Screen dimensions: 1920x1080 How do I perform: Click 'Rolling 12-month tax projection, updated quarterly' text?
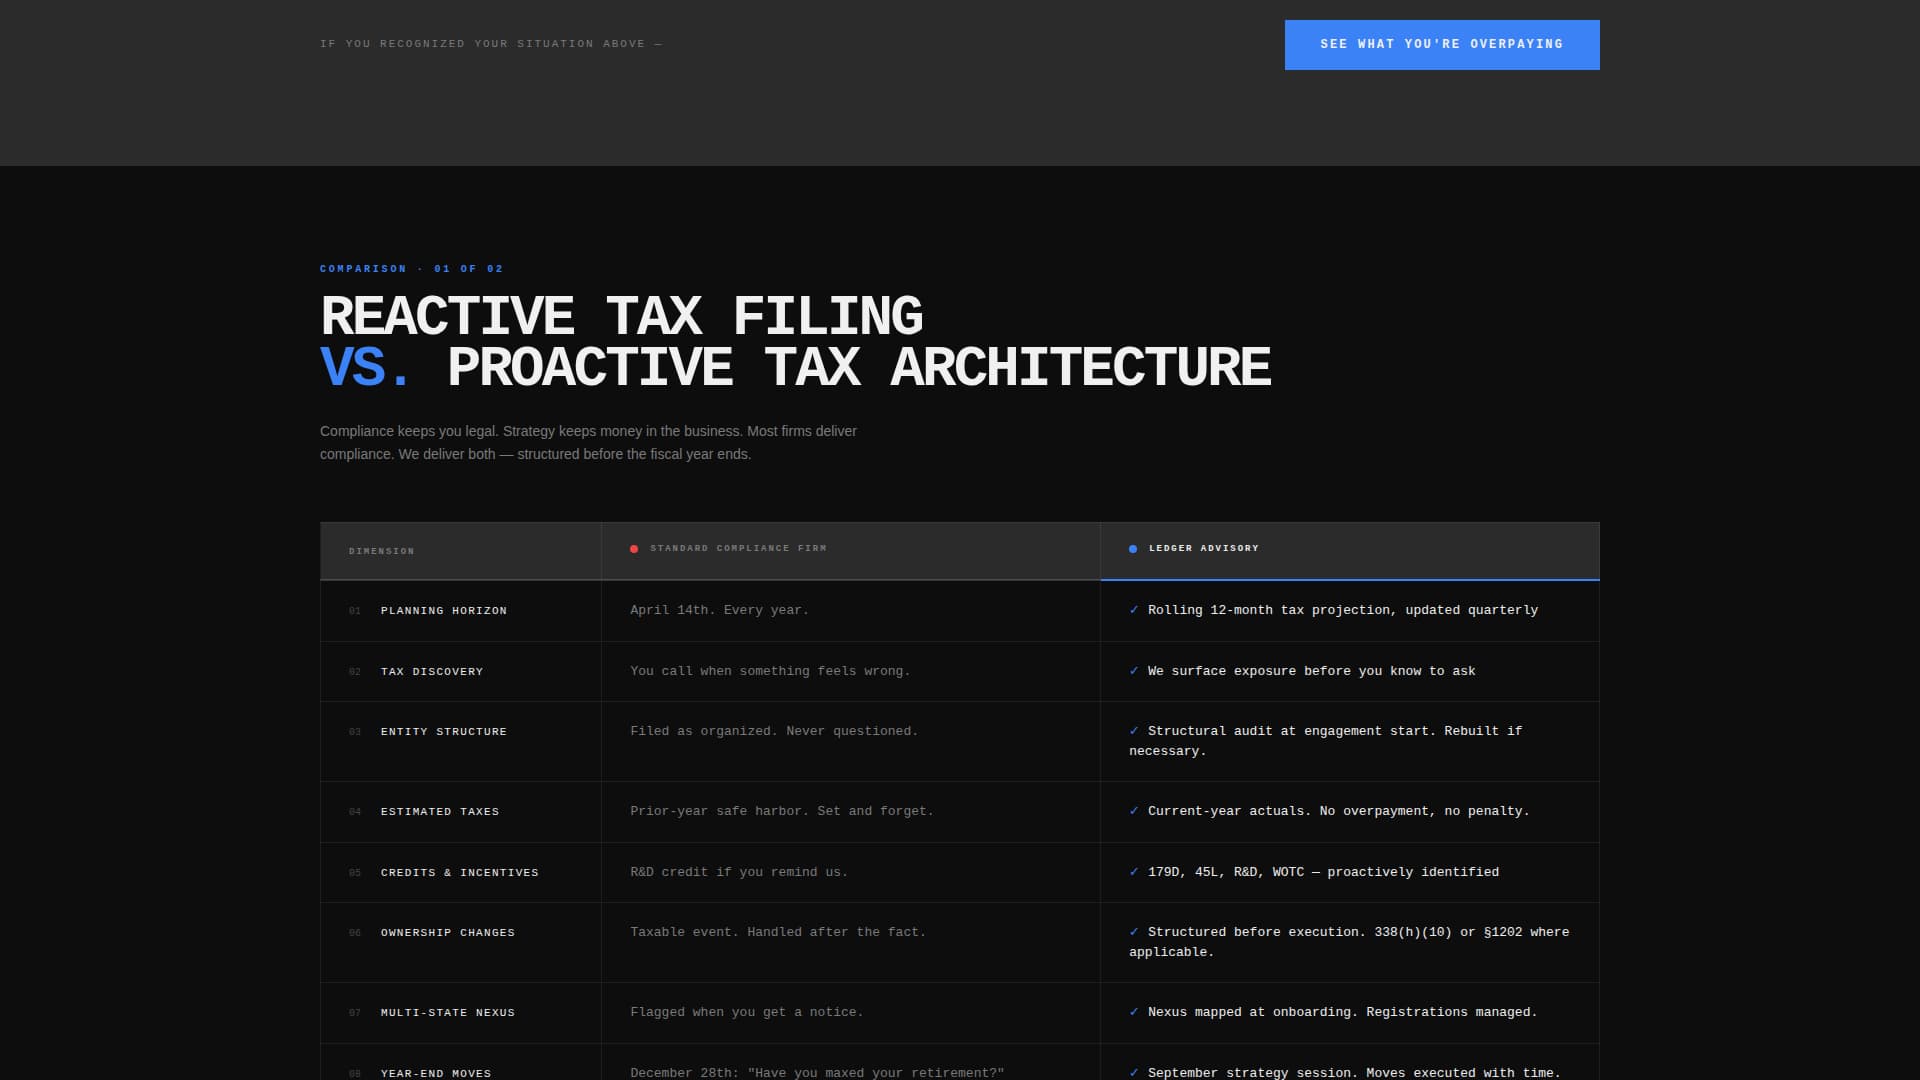coord(1343,610)
